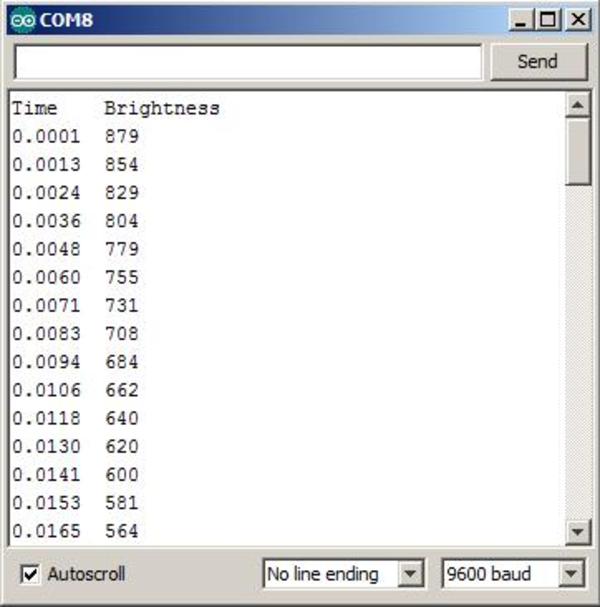The height and width of the screenshot is (607, 600).
Task: Click the scrollbar down arrow
Action: (x=576, y=532)
